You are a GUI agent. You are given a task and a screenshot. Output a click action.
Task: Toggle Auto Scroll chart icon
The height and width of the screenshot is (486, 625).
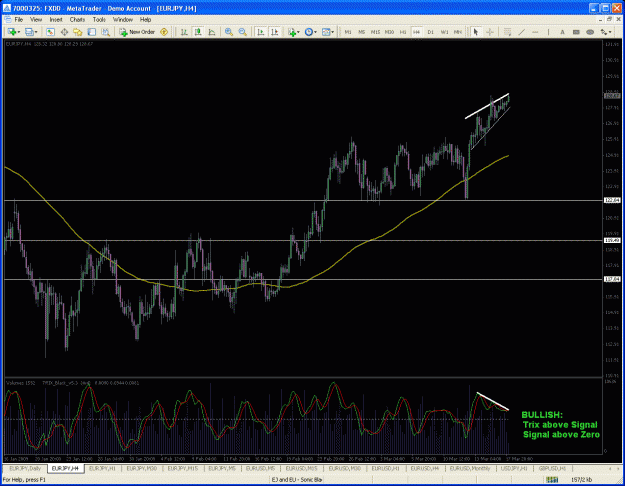[261, 32]
